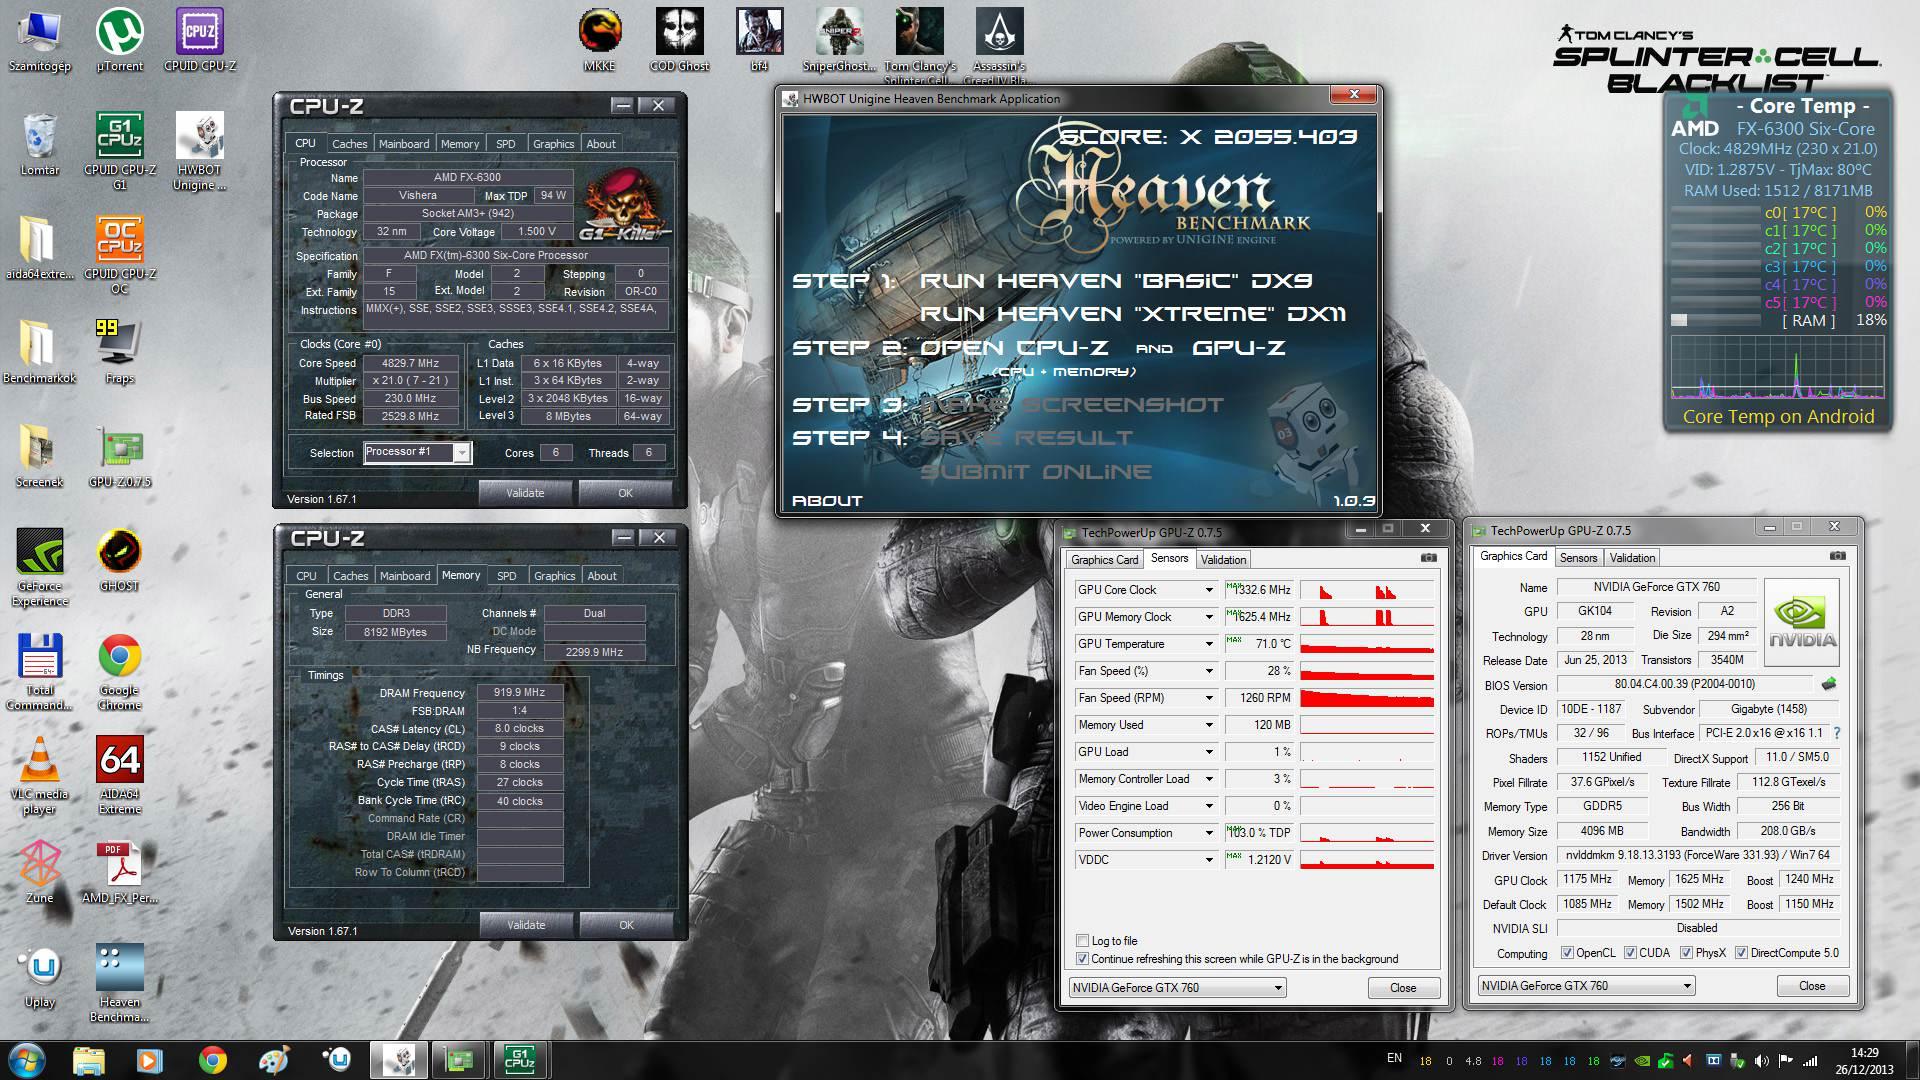Click ABOUT in the HWBOT Heaven window
Viewport: 1920px width, 1080px height.
coord(827,500)
